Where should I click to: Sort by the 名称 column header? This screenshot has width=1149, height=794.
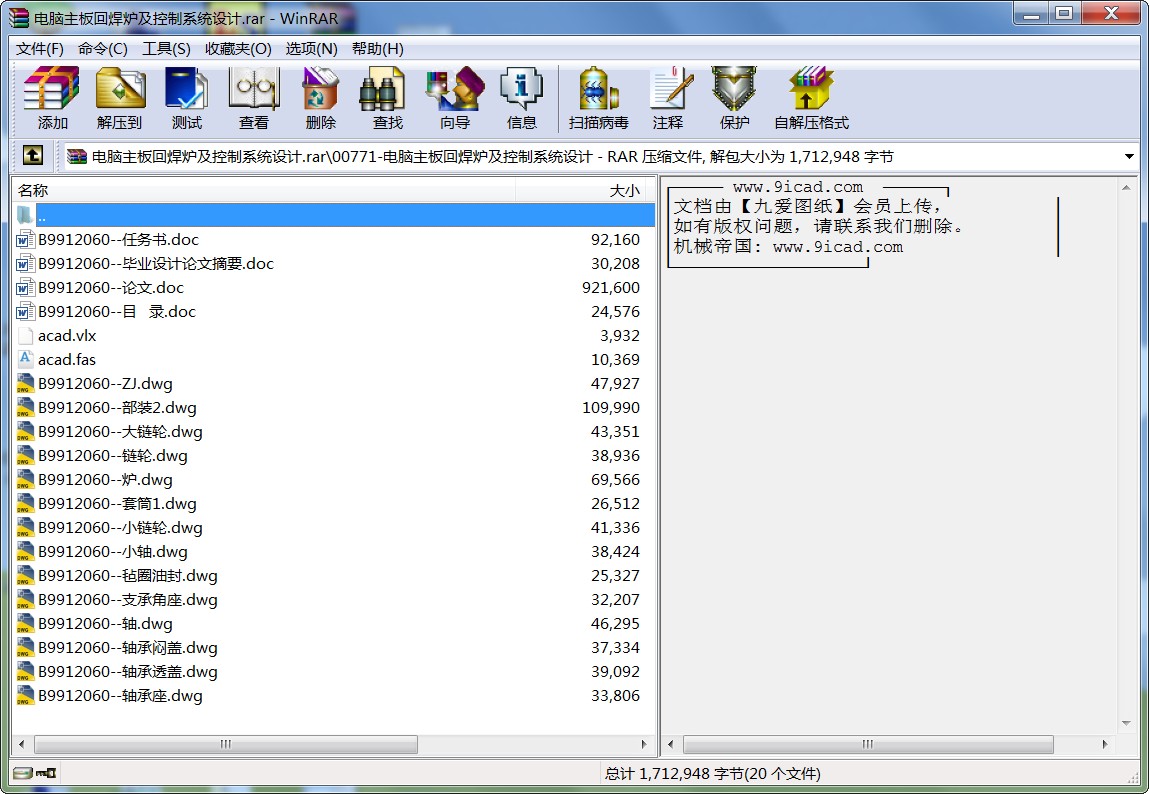[264, 190]
